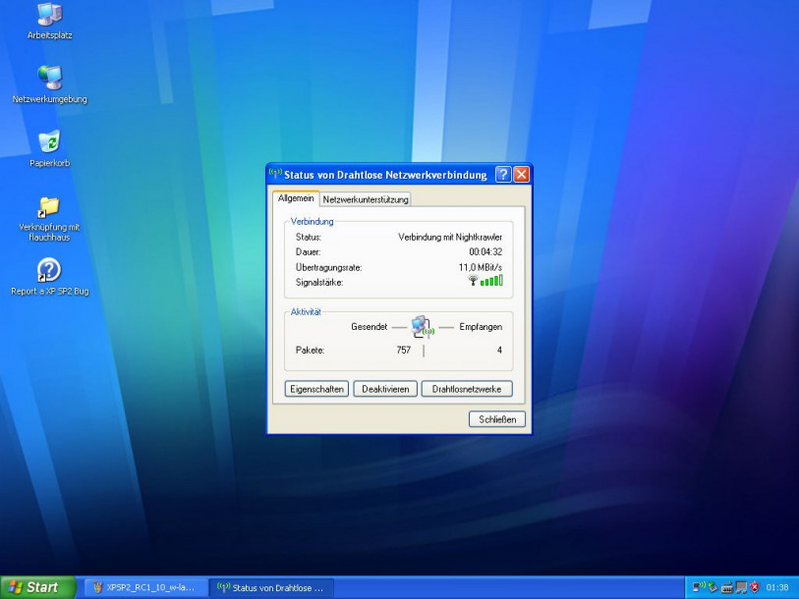This screenshot has height=599, width=799.
Task: Click the Empfangen label
Action: pos(481,326)
